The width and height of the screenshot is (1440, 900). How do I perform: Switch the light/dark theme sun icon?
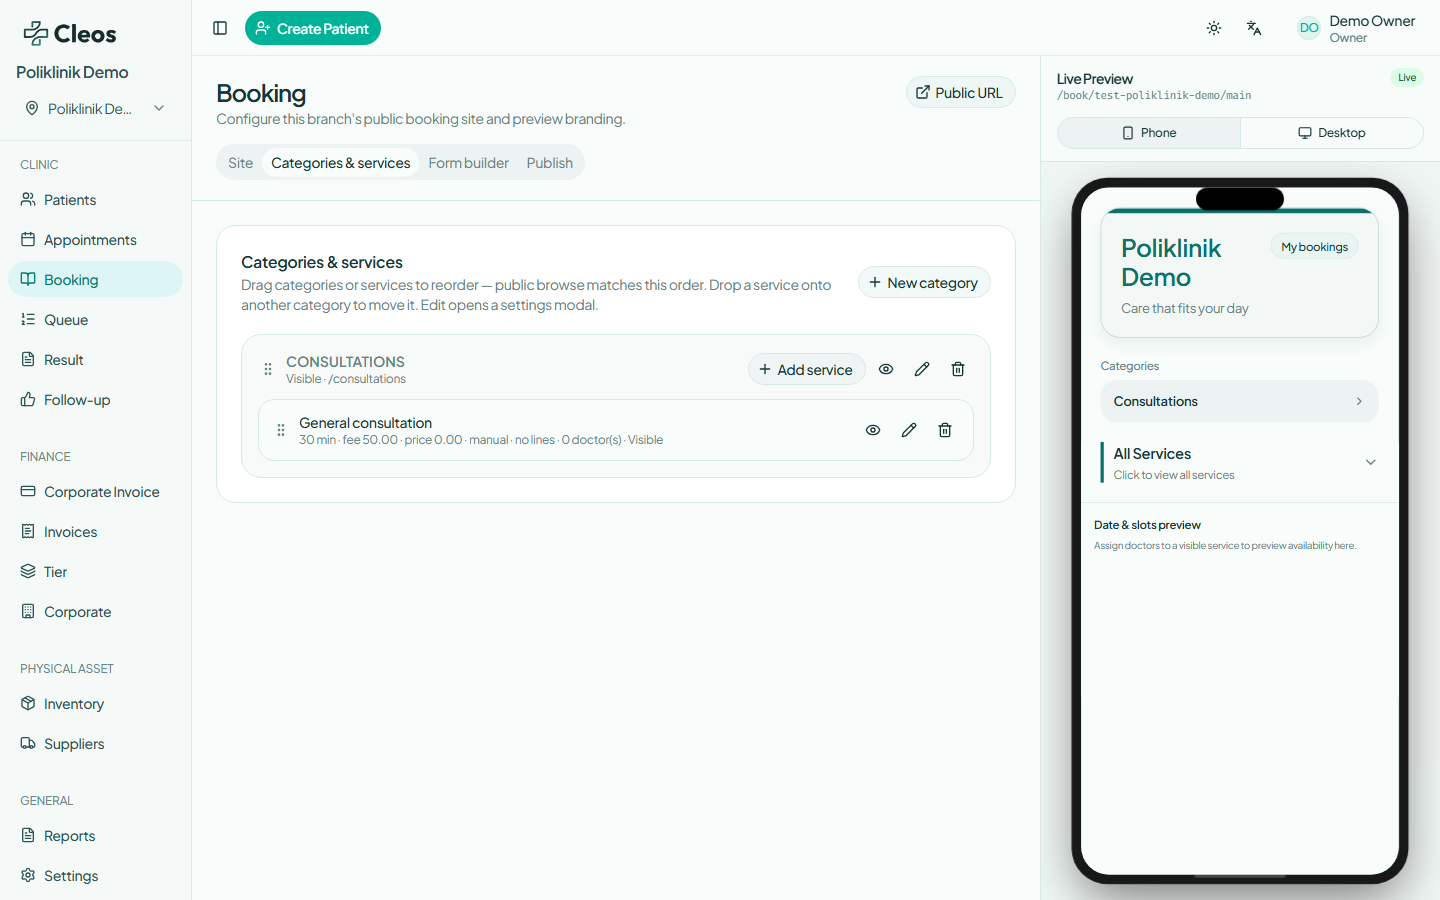pos(1214,28)
